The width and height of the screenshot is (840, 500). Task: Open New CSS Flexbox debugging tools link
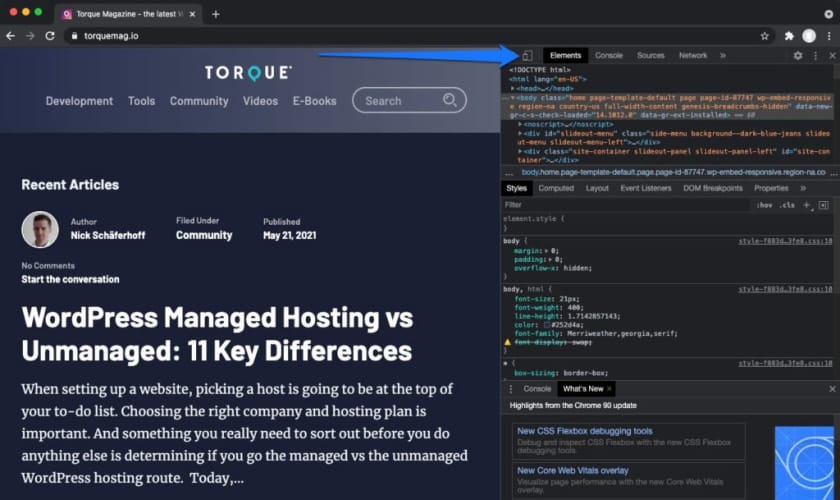(x=584, y=431)
